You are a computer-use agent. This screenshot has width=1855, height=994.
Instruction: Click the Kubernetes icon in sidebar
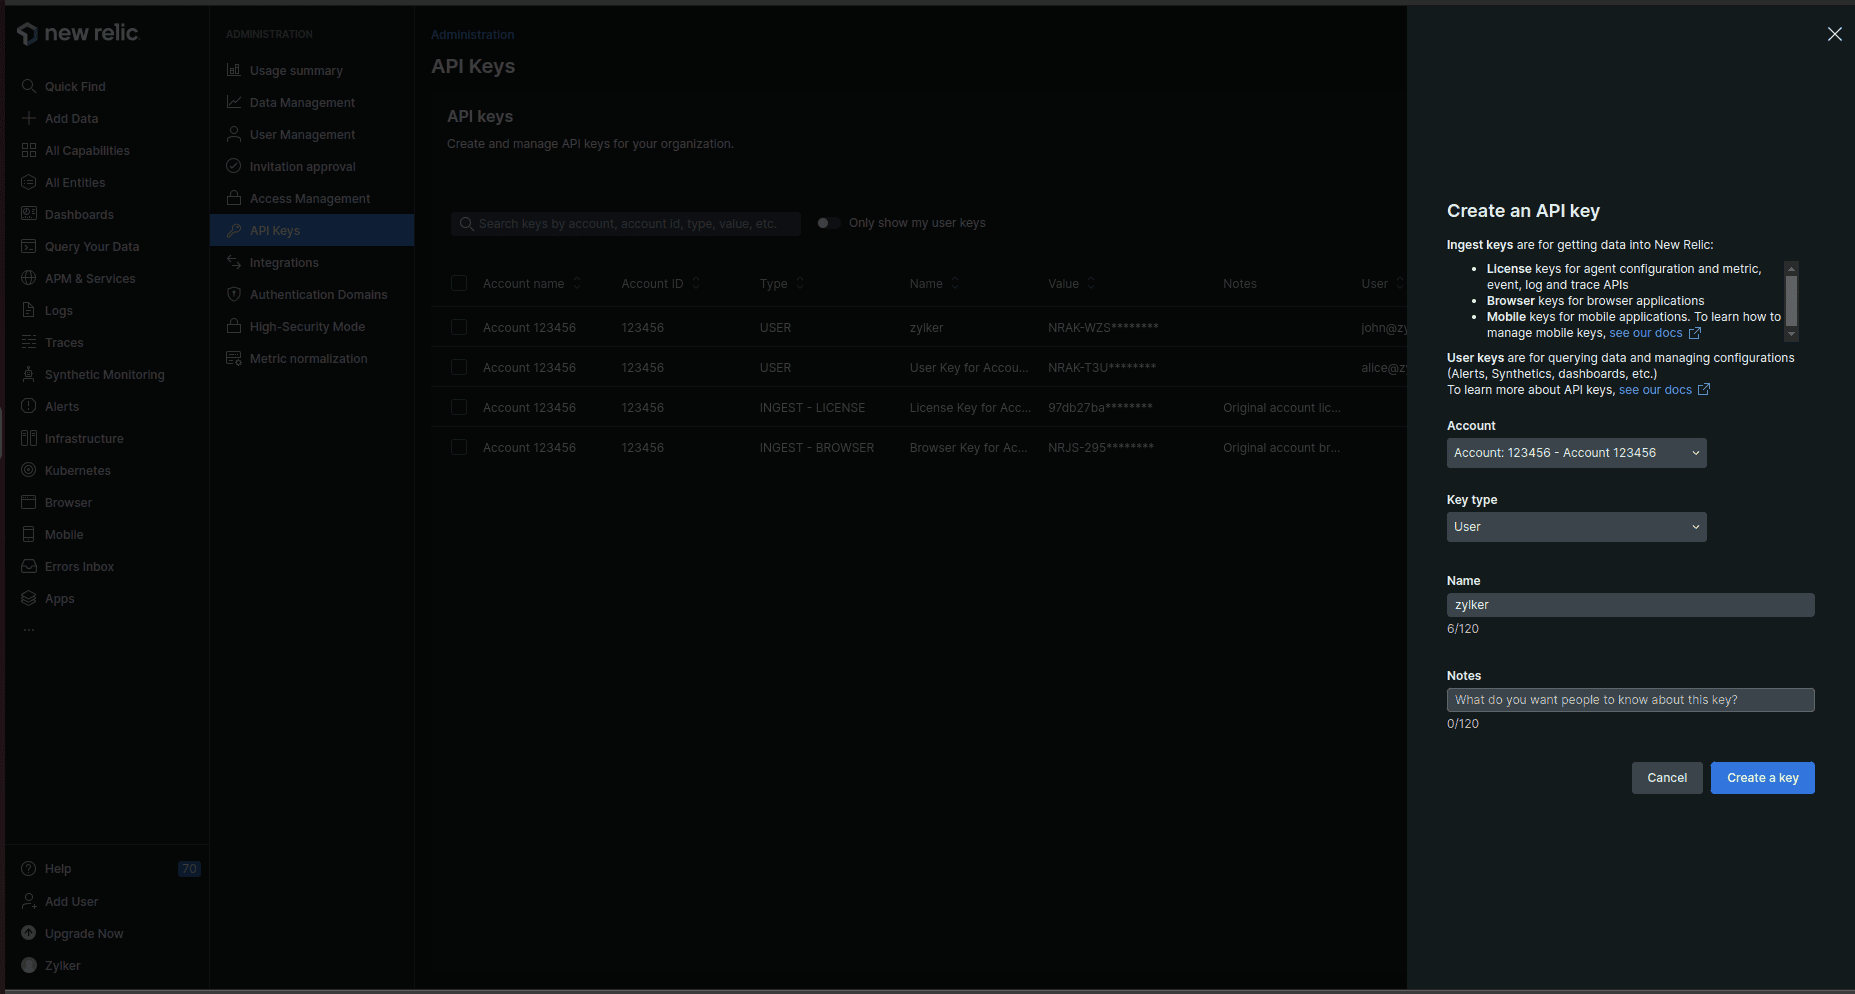click(x=29, y=471)
